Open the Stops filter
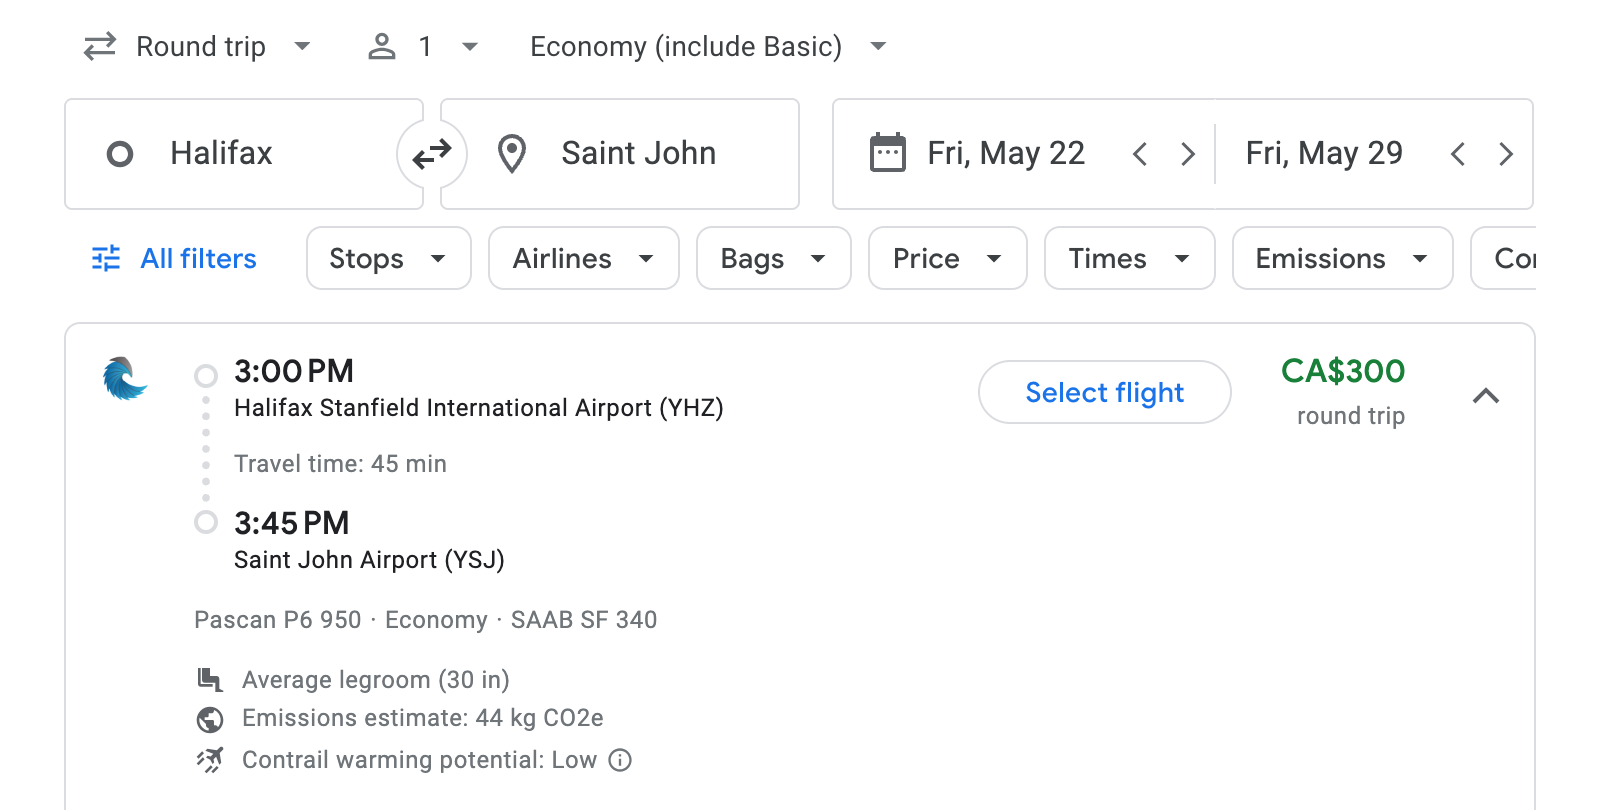The height and width of the screenshot is (810, 1600). (x=388, y=258)
